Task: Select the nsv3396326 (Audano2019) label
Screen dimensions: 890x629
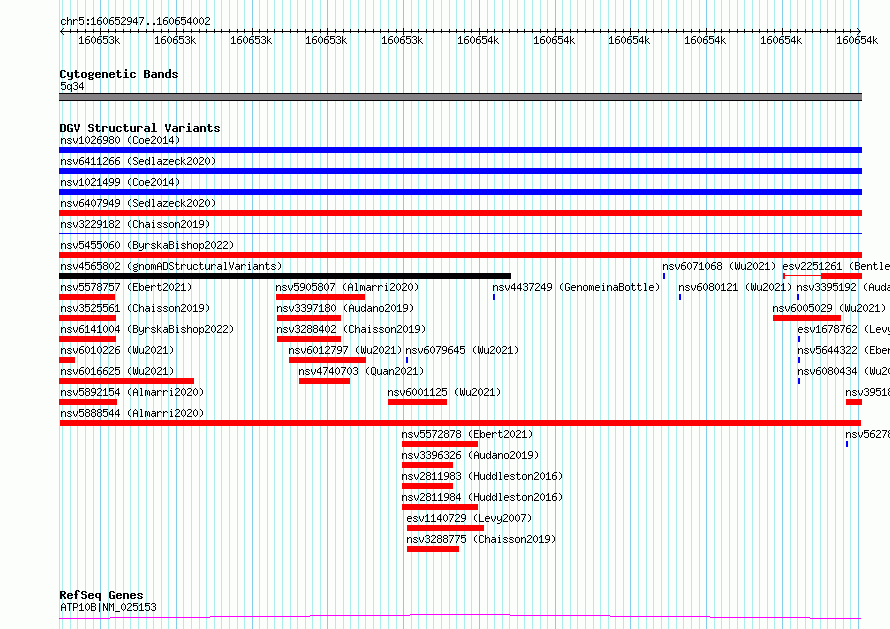Action: click(x=470, y=455)
